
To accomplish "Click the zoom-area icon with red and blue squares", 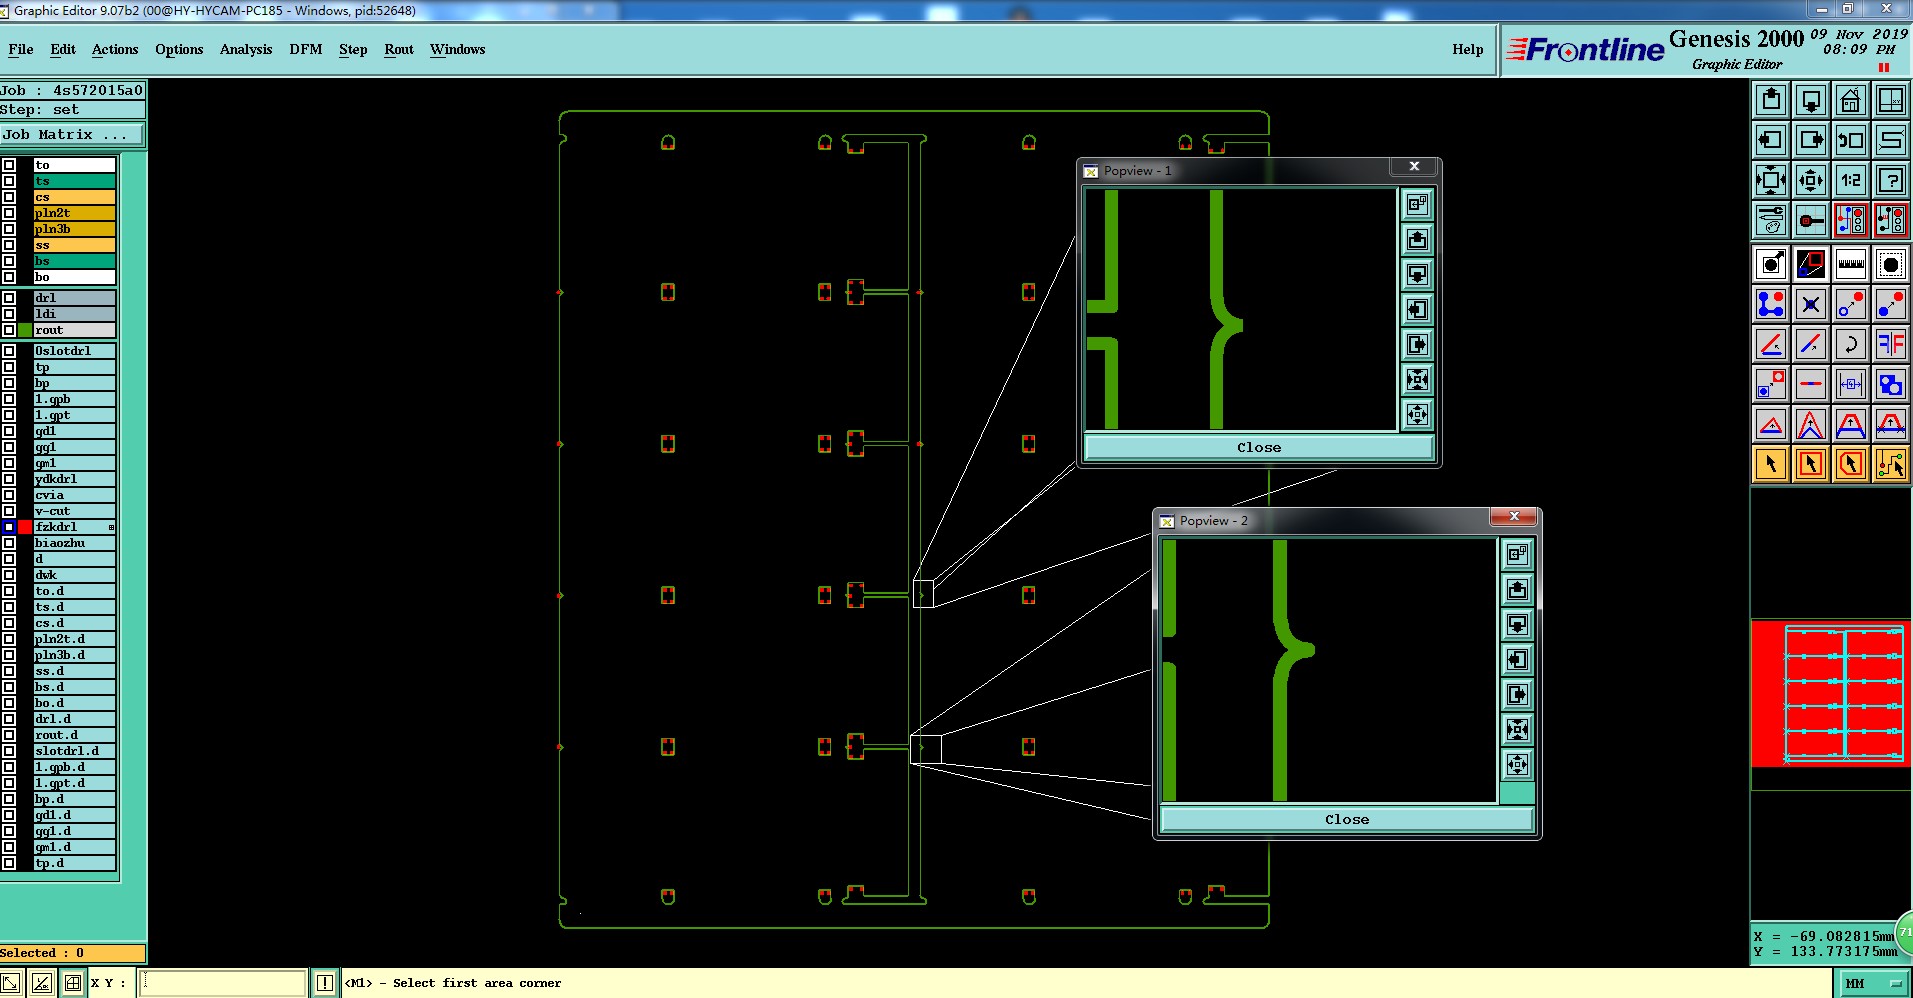I will [x=1811, y=264].
